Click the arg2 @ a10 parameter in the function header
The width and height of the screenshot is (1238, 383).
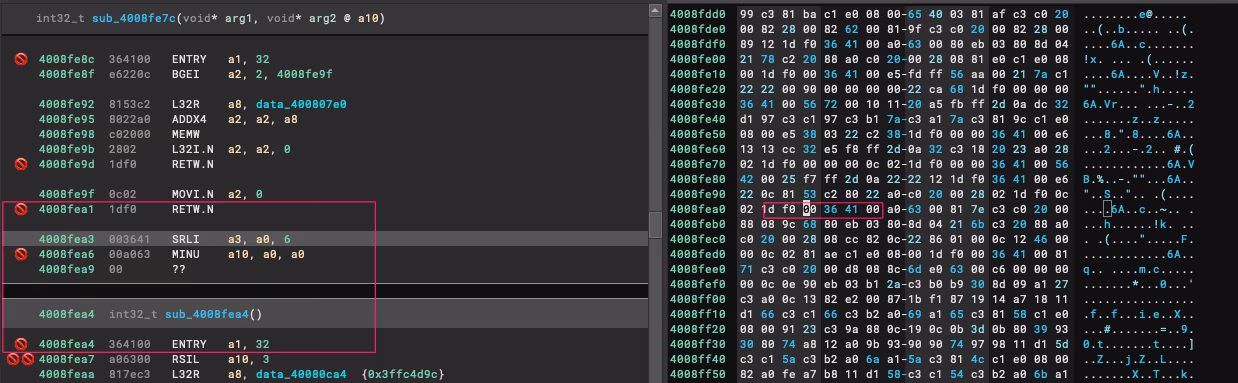click(346, 18)
